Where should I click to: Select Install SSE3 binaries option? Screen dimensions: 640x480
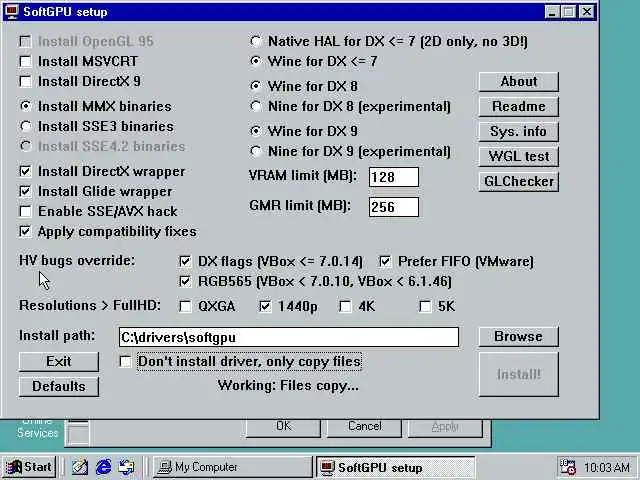(x=25, y=127)
